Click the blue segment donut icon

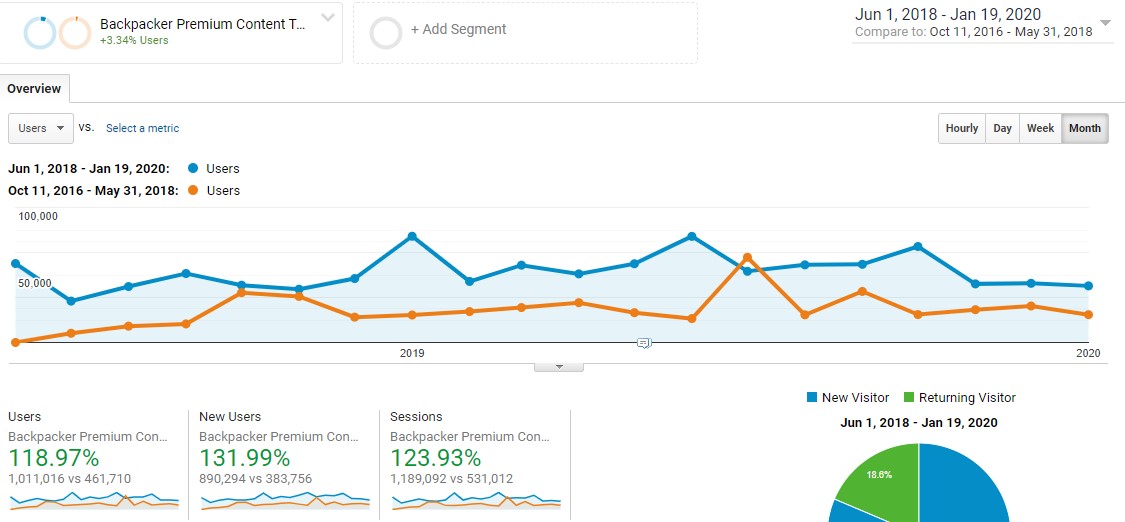click(39, 33)
